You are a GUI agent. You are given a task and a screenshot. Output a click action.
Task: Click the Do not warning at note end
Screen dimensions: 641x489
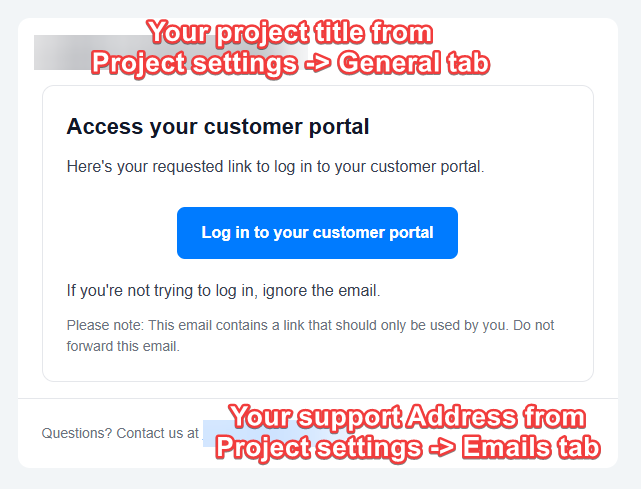pos(533,325)
